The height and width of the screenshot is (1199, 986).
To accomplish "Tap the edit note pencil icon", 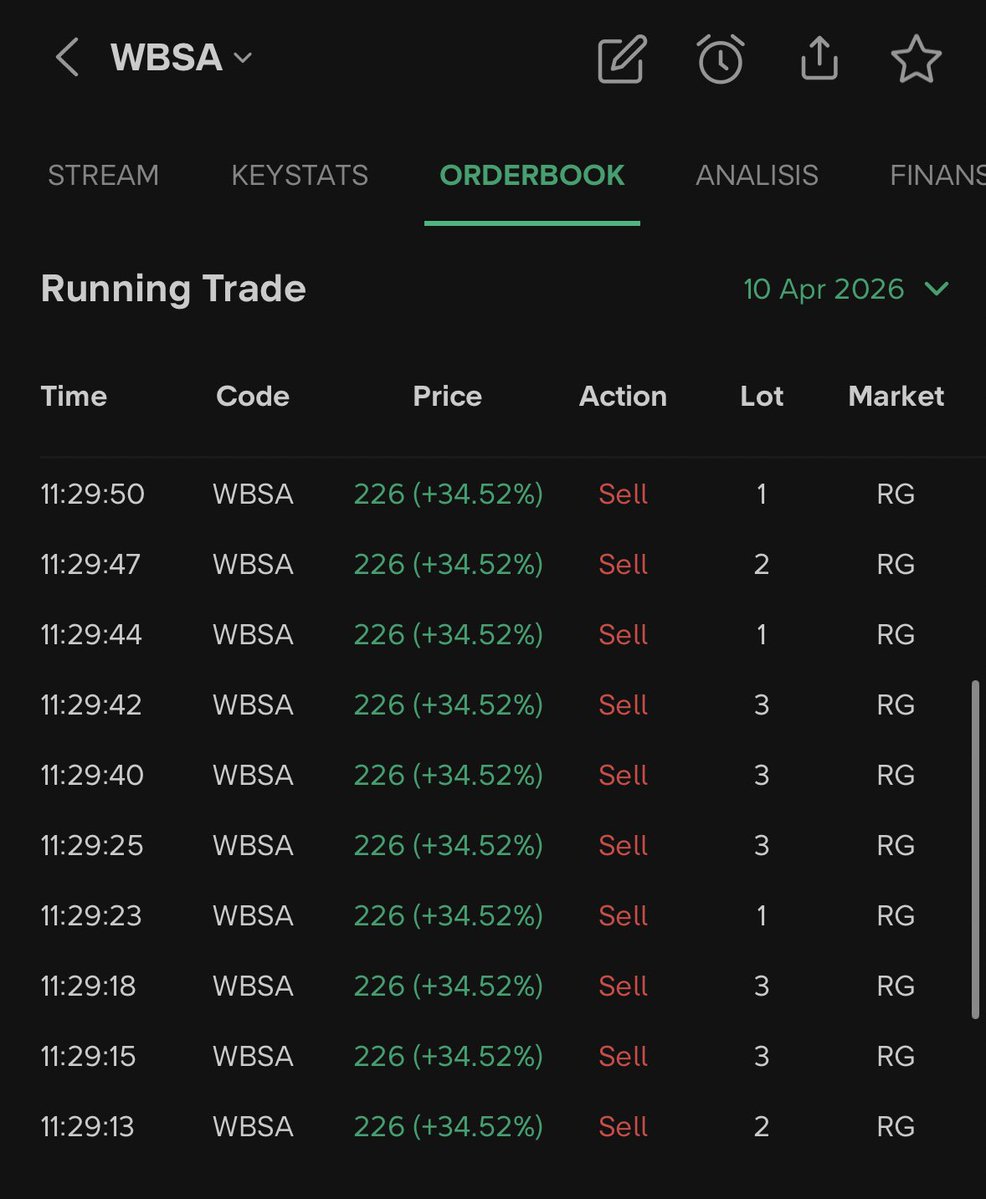I will [622, 59].
